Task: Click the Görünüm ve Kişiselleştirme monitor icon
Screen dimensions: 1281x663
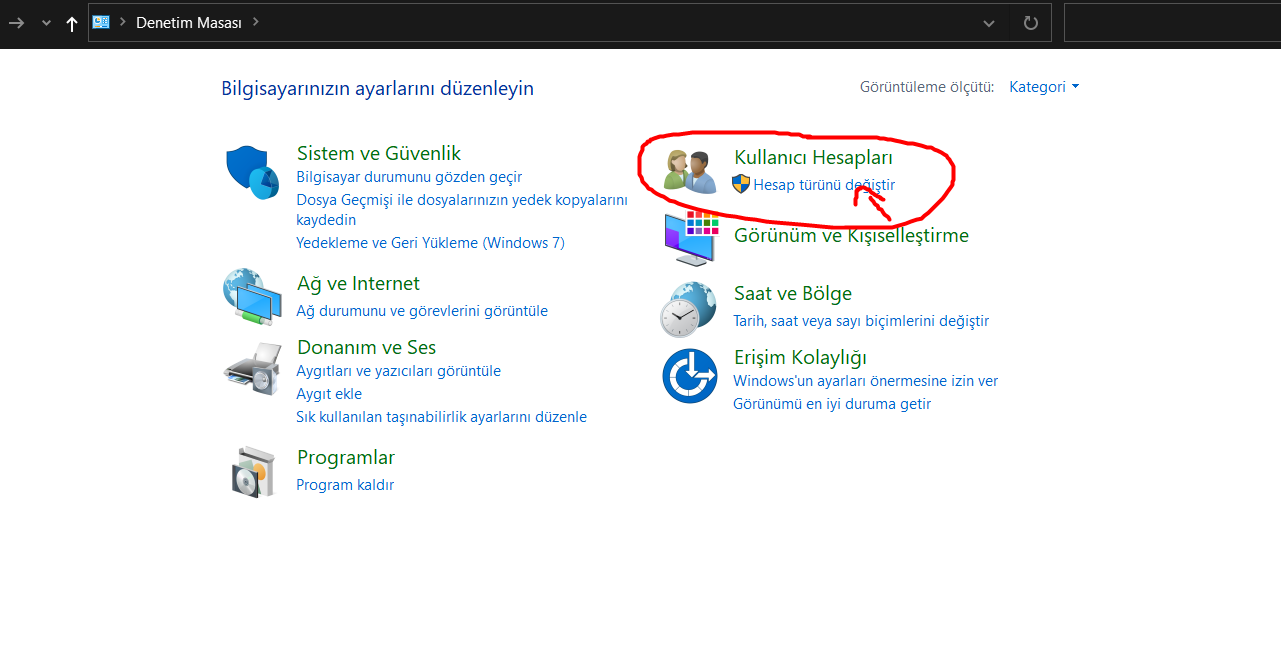Action: pos(691,237)
